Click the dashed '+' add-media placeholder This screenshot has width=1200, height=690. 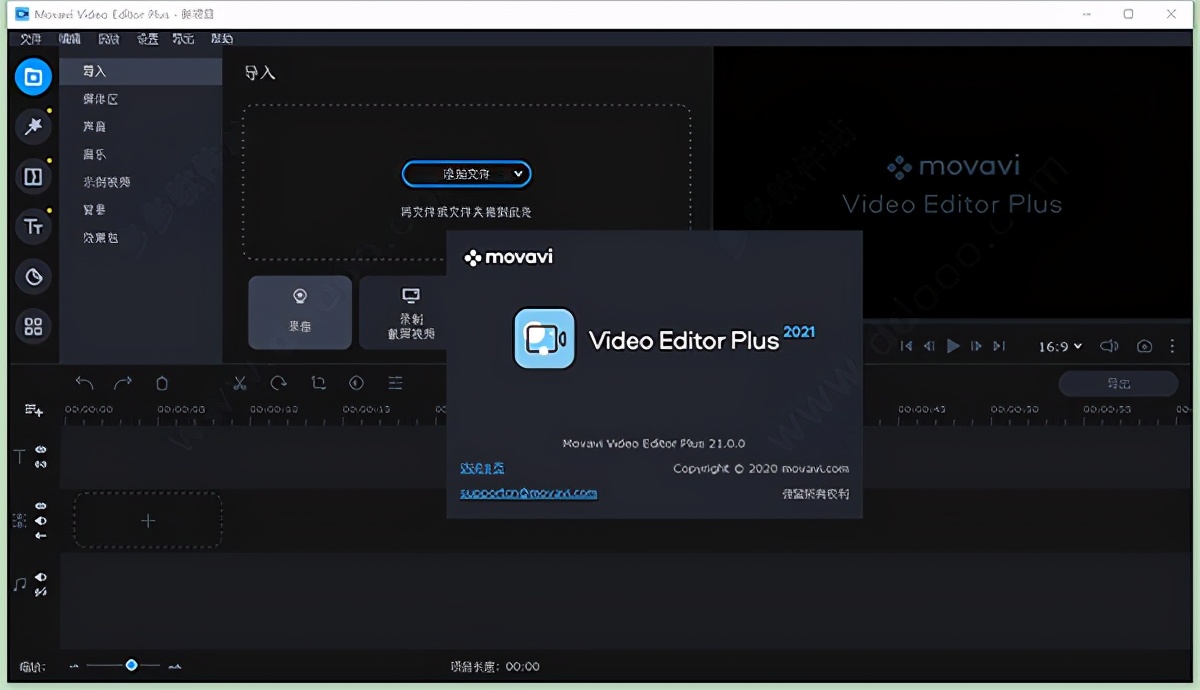click(148, 520)
